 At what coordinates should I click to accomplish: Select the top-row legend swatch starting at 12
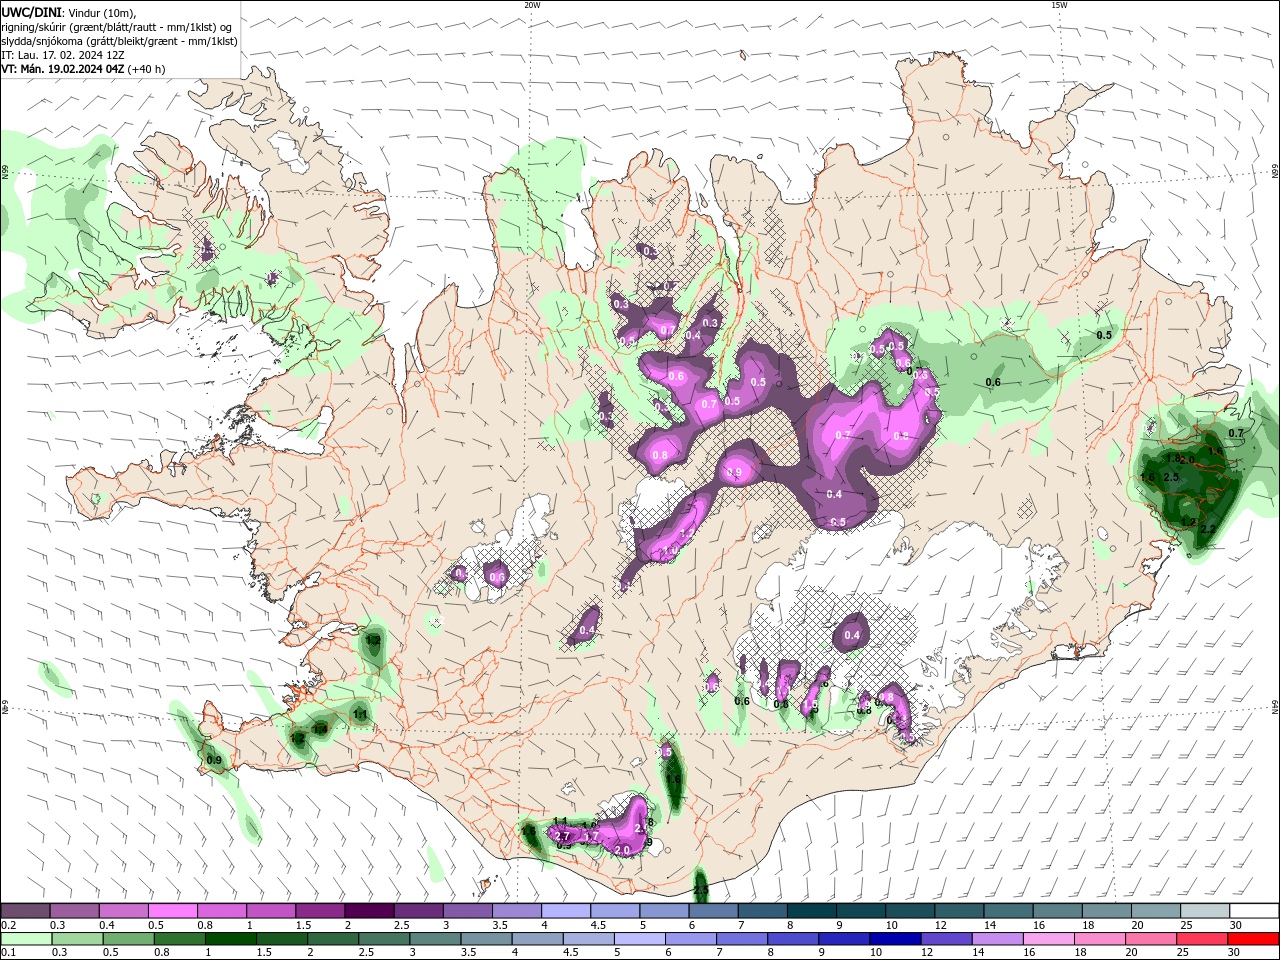coord(960,911)
